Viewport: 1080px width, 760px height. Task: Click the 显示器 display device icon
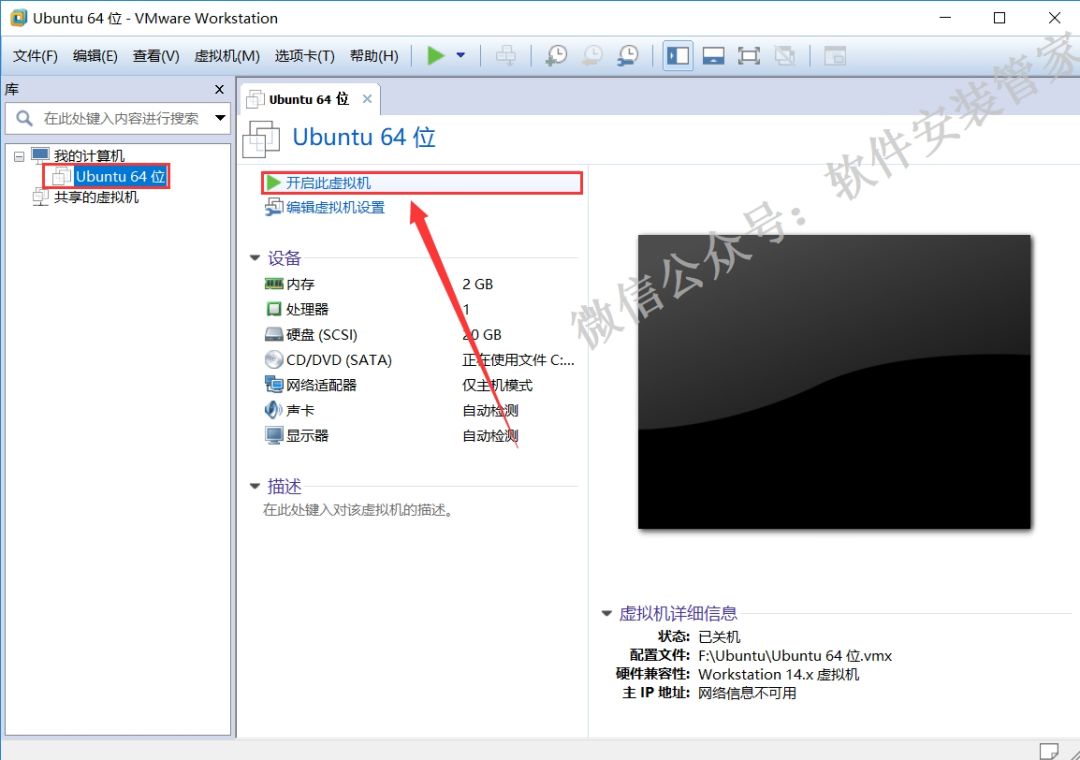273,435
